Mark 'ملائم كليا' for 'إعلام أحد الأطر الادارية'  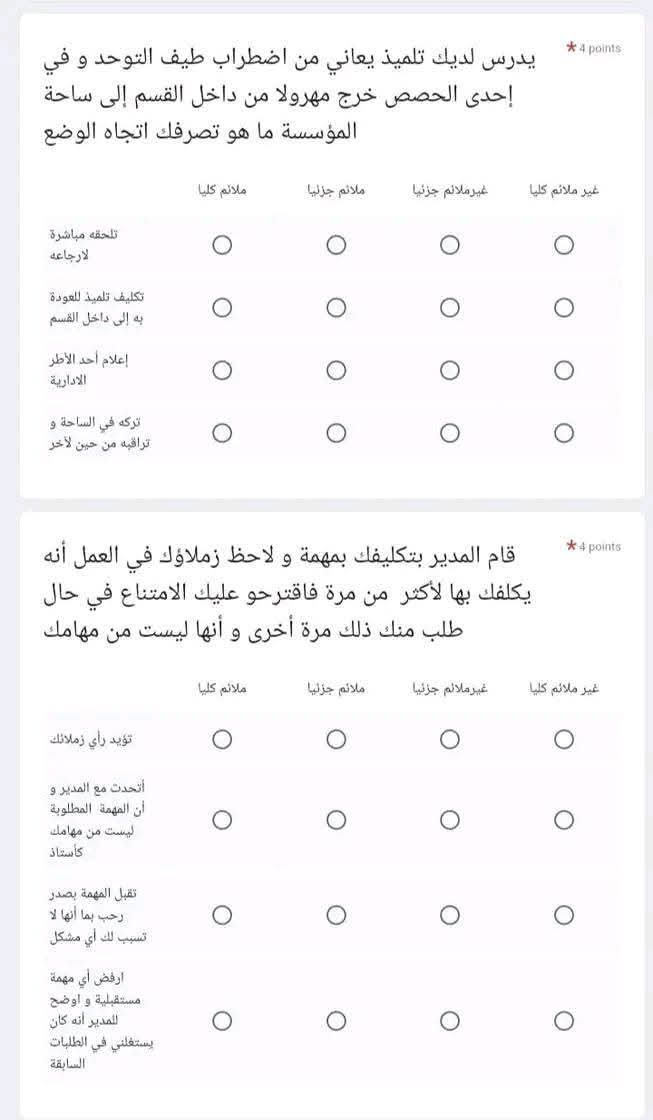coord(222,371)
